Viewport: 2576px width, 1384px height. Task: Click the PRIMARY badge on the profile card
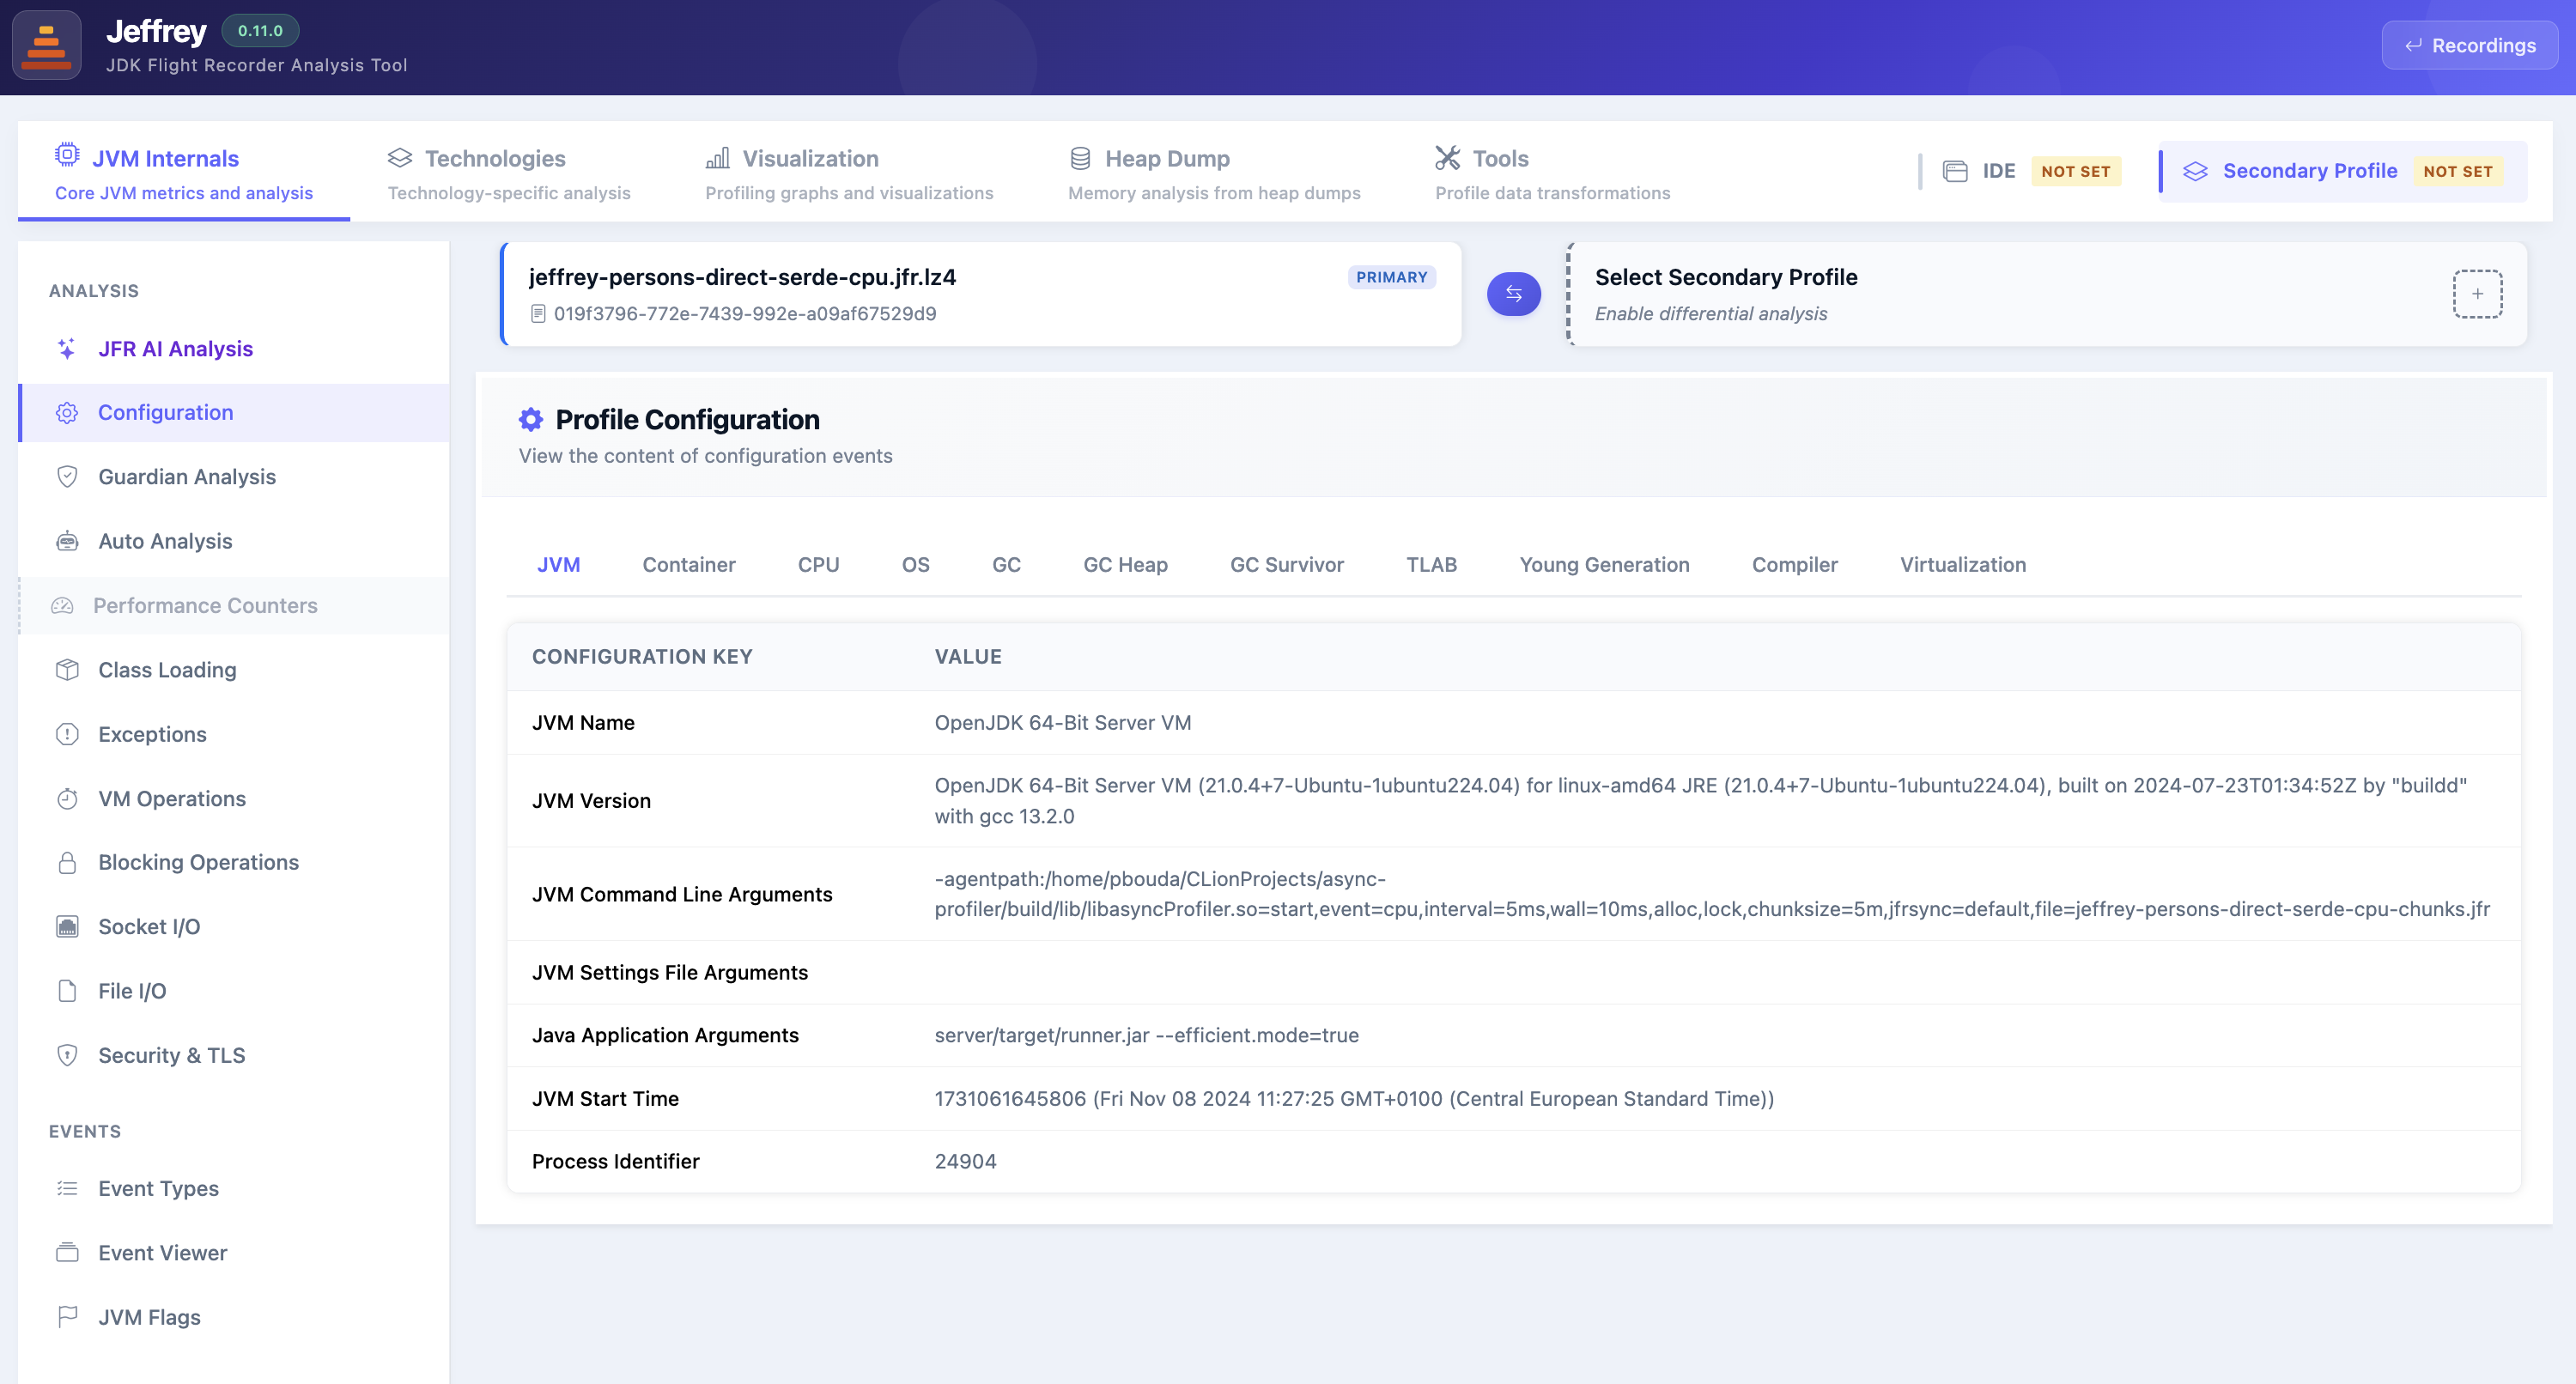[1391, 277]
